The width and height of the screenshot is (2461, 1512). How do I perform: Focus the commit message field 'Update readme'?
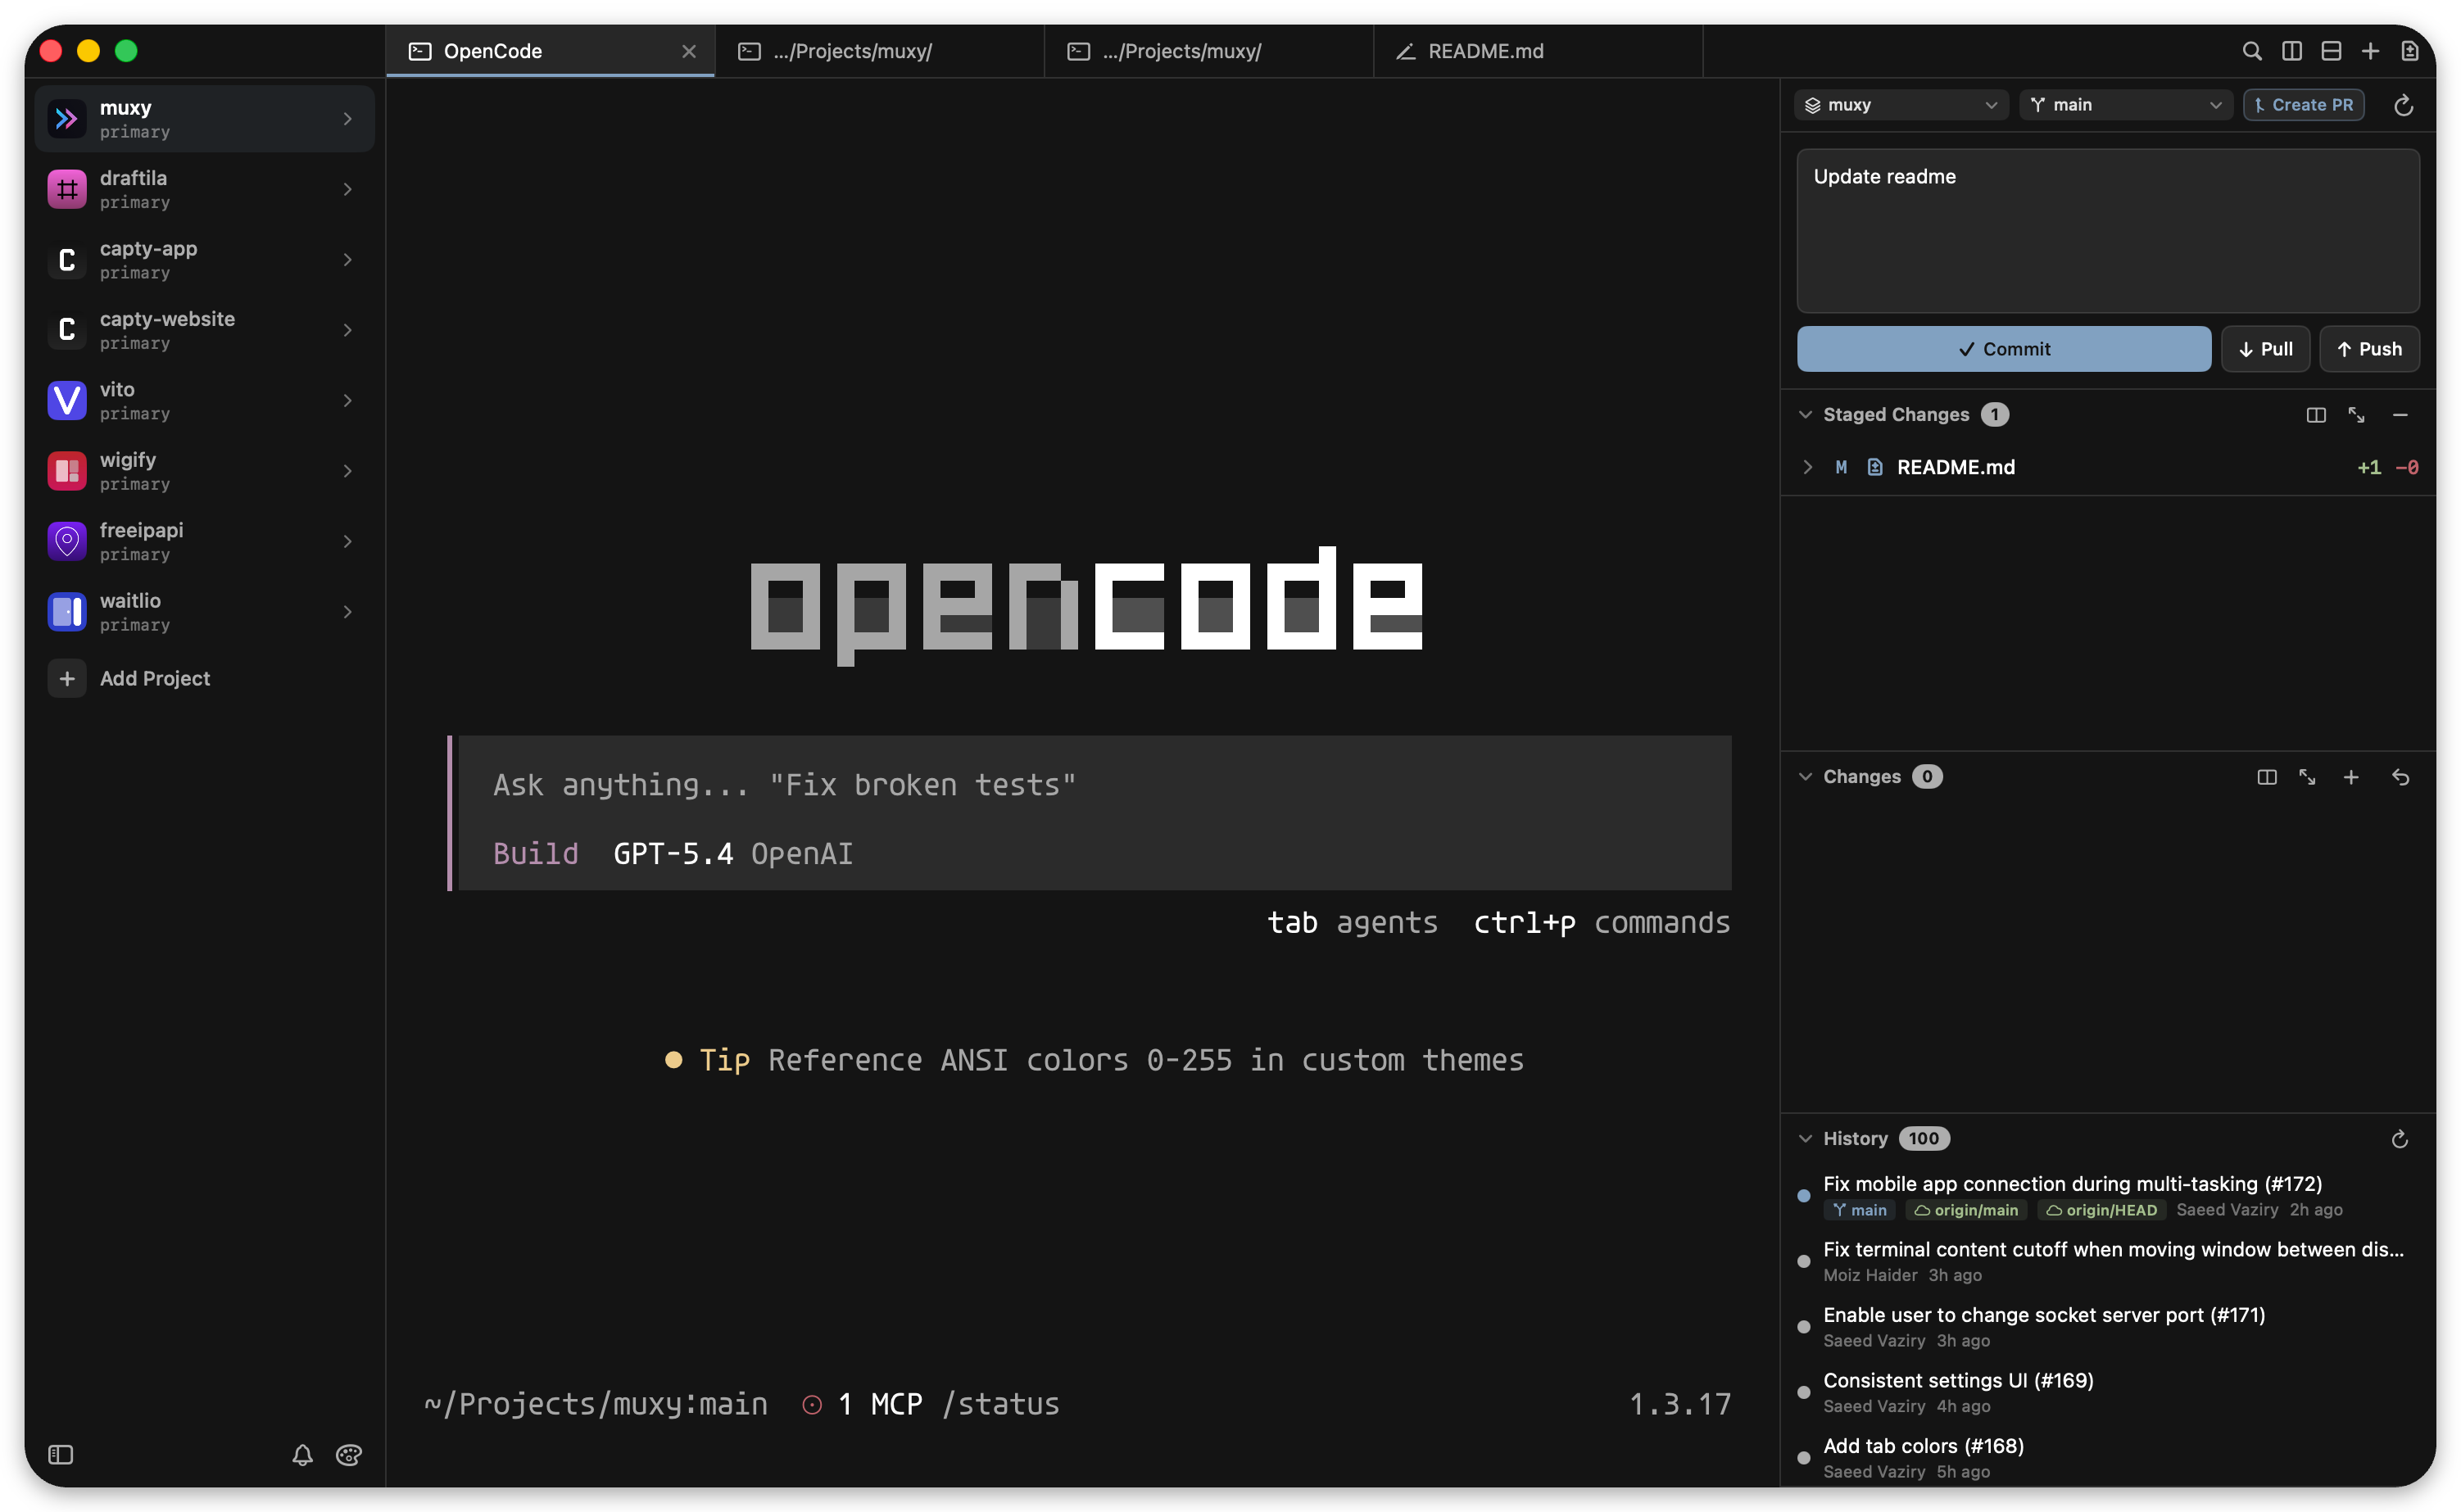[x=2108, y=231]
